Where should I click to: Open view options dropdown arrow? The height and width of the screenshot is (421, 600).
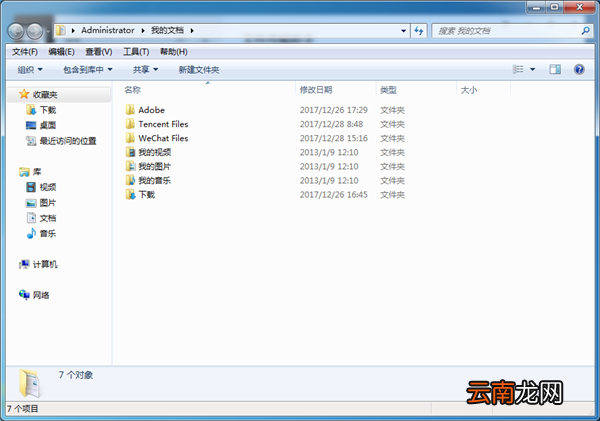click(x=532, y=69)
